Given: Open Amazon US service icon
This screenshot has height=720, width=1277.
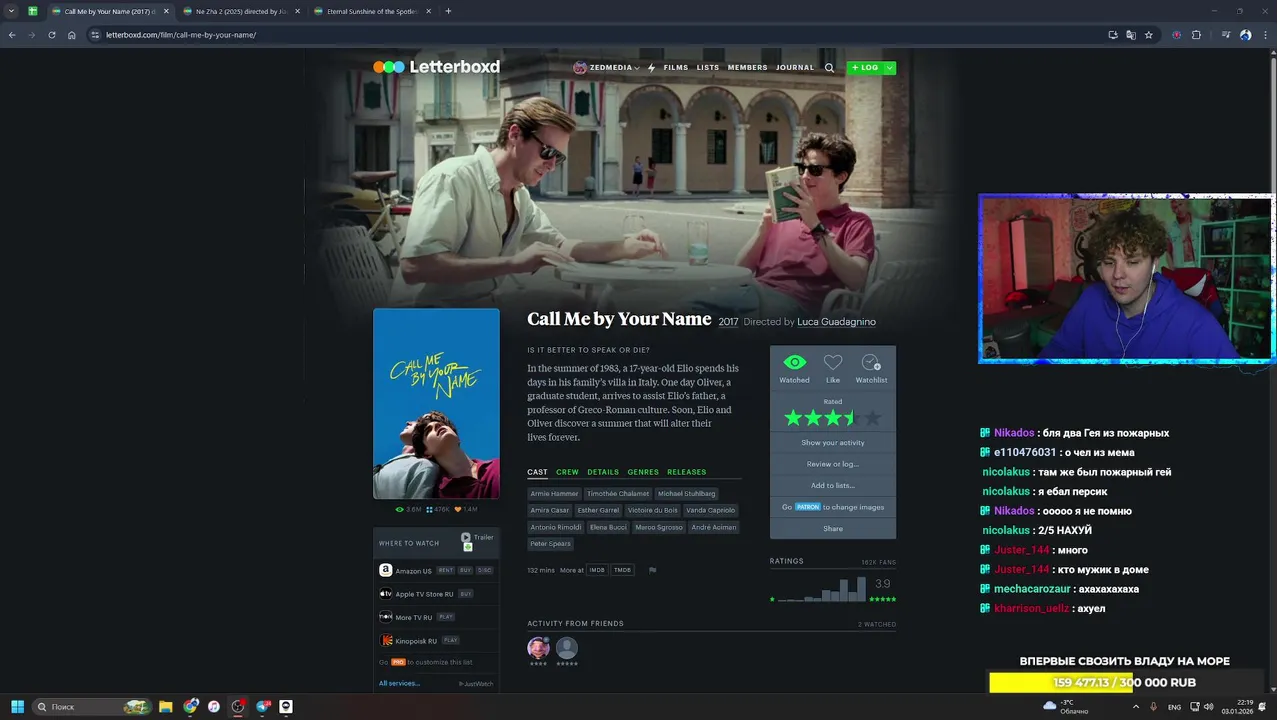Looking at the screenshot, I should (x=386, y=570).
